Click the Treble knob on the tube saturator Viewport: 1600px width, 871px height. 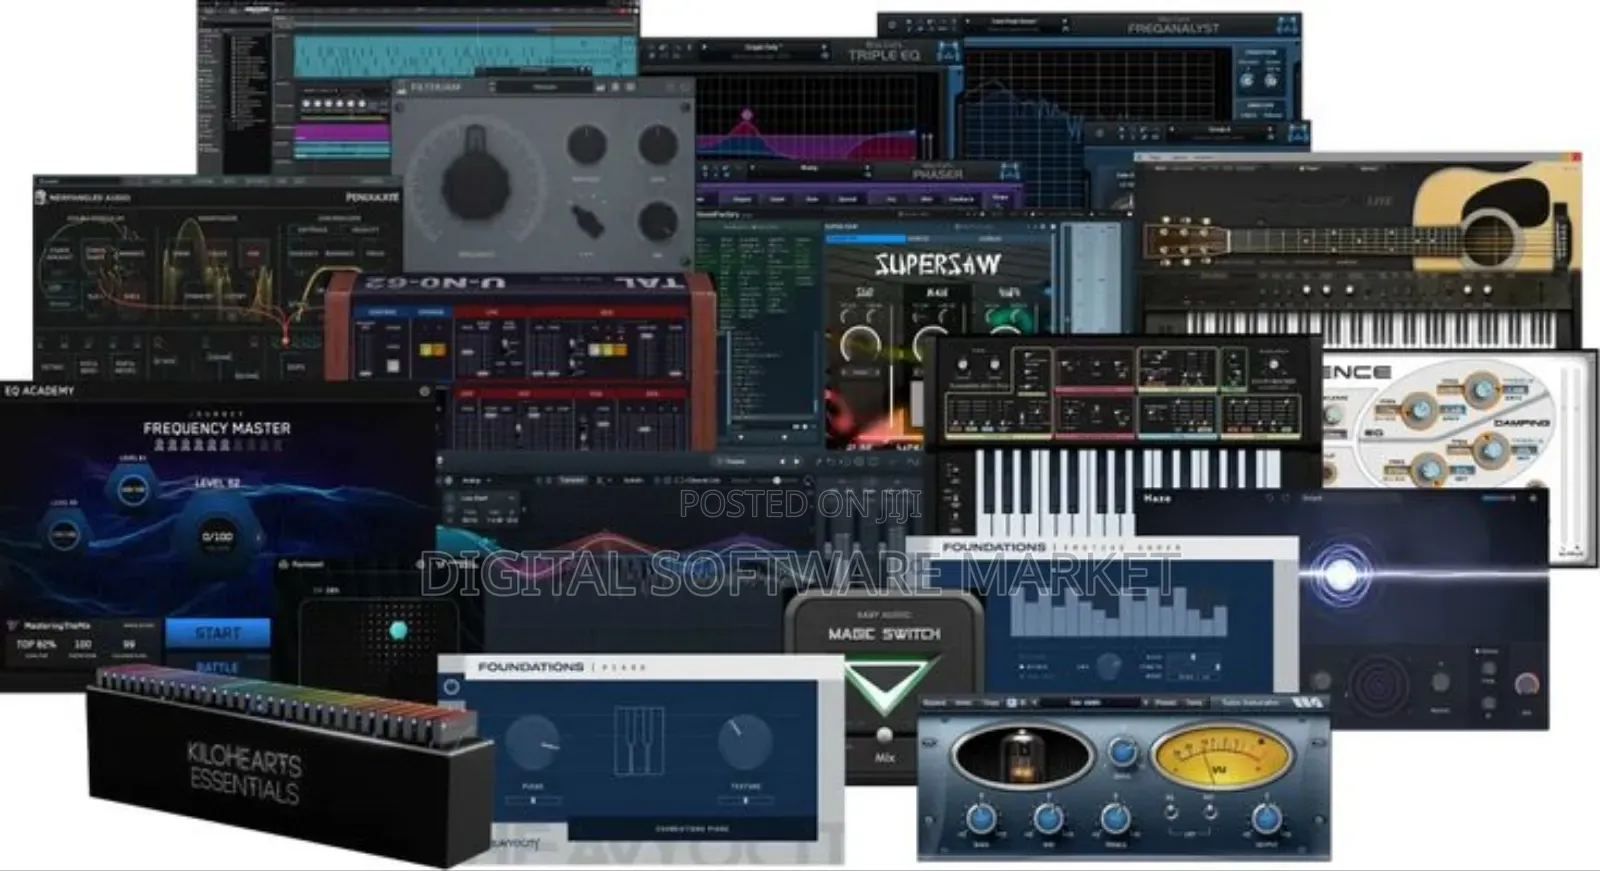(1116, 818)
